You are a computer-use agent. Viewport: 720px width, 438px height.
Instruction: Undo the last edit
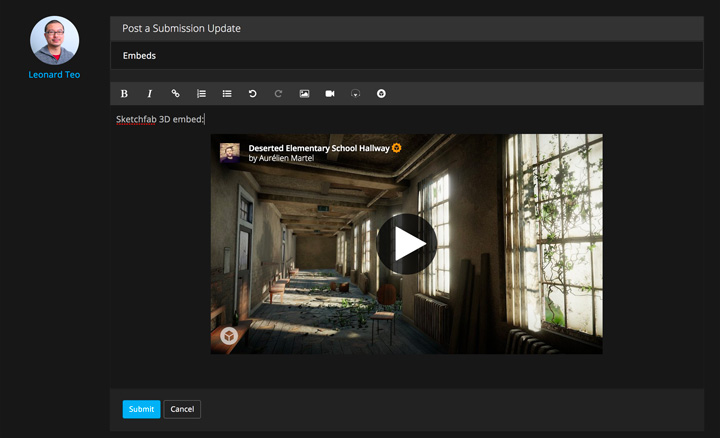(x=253, y=94)
